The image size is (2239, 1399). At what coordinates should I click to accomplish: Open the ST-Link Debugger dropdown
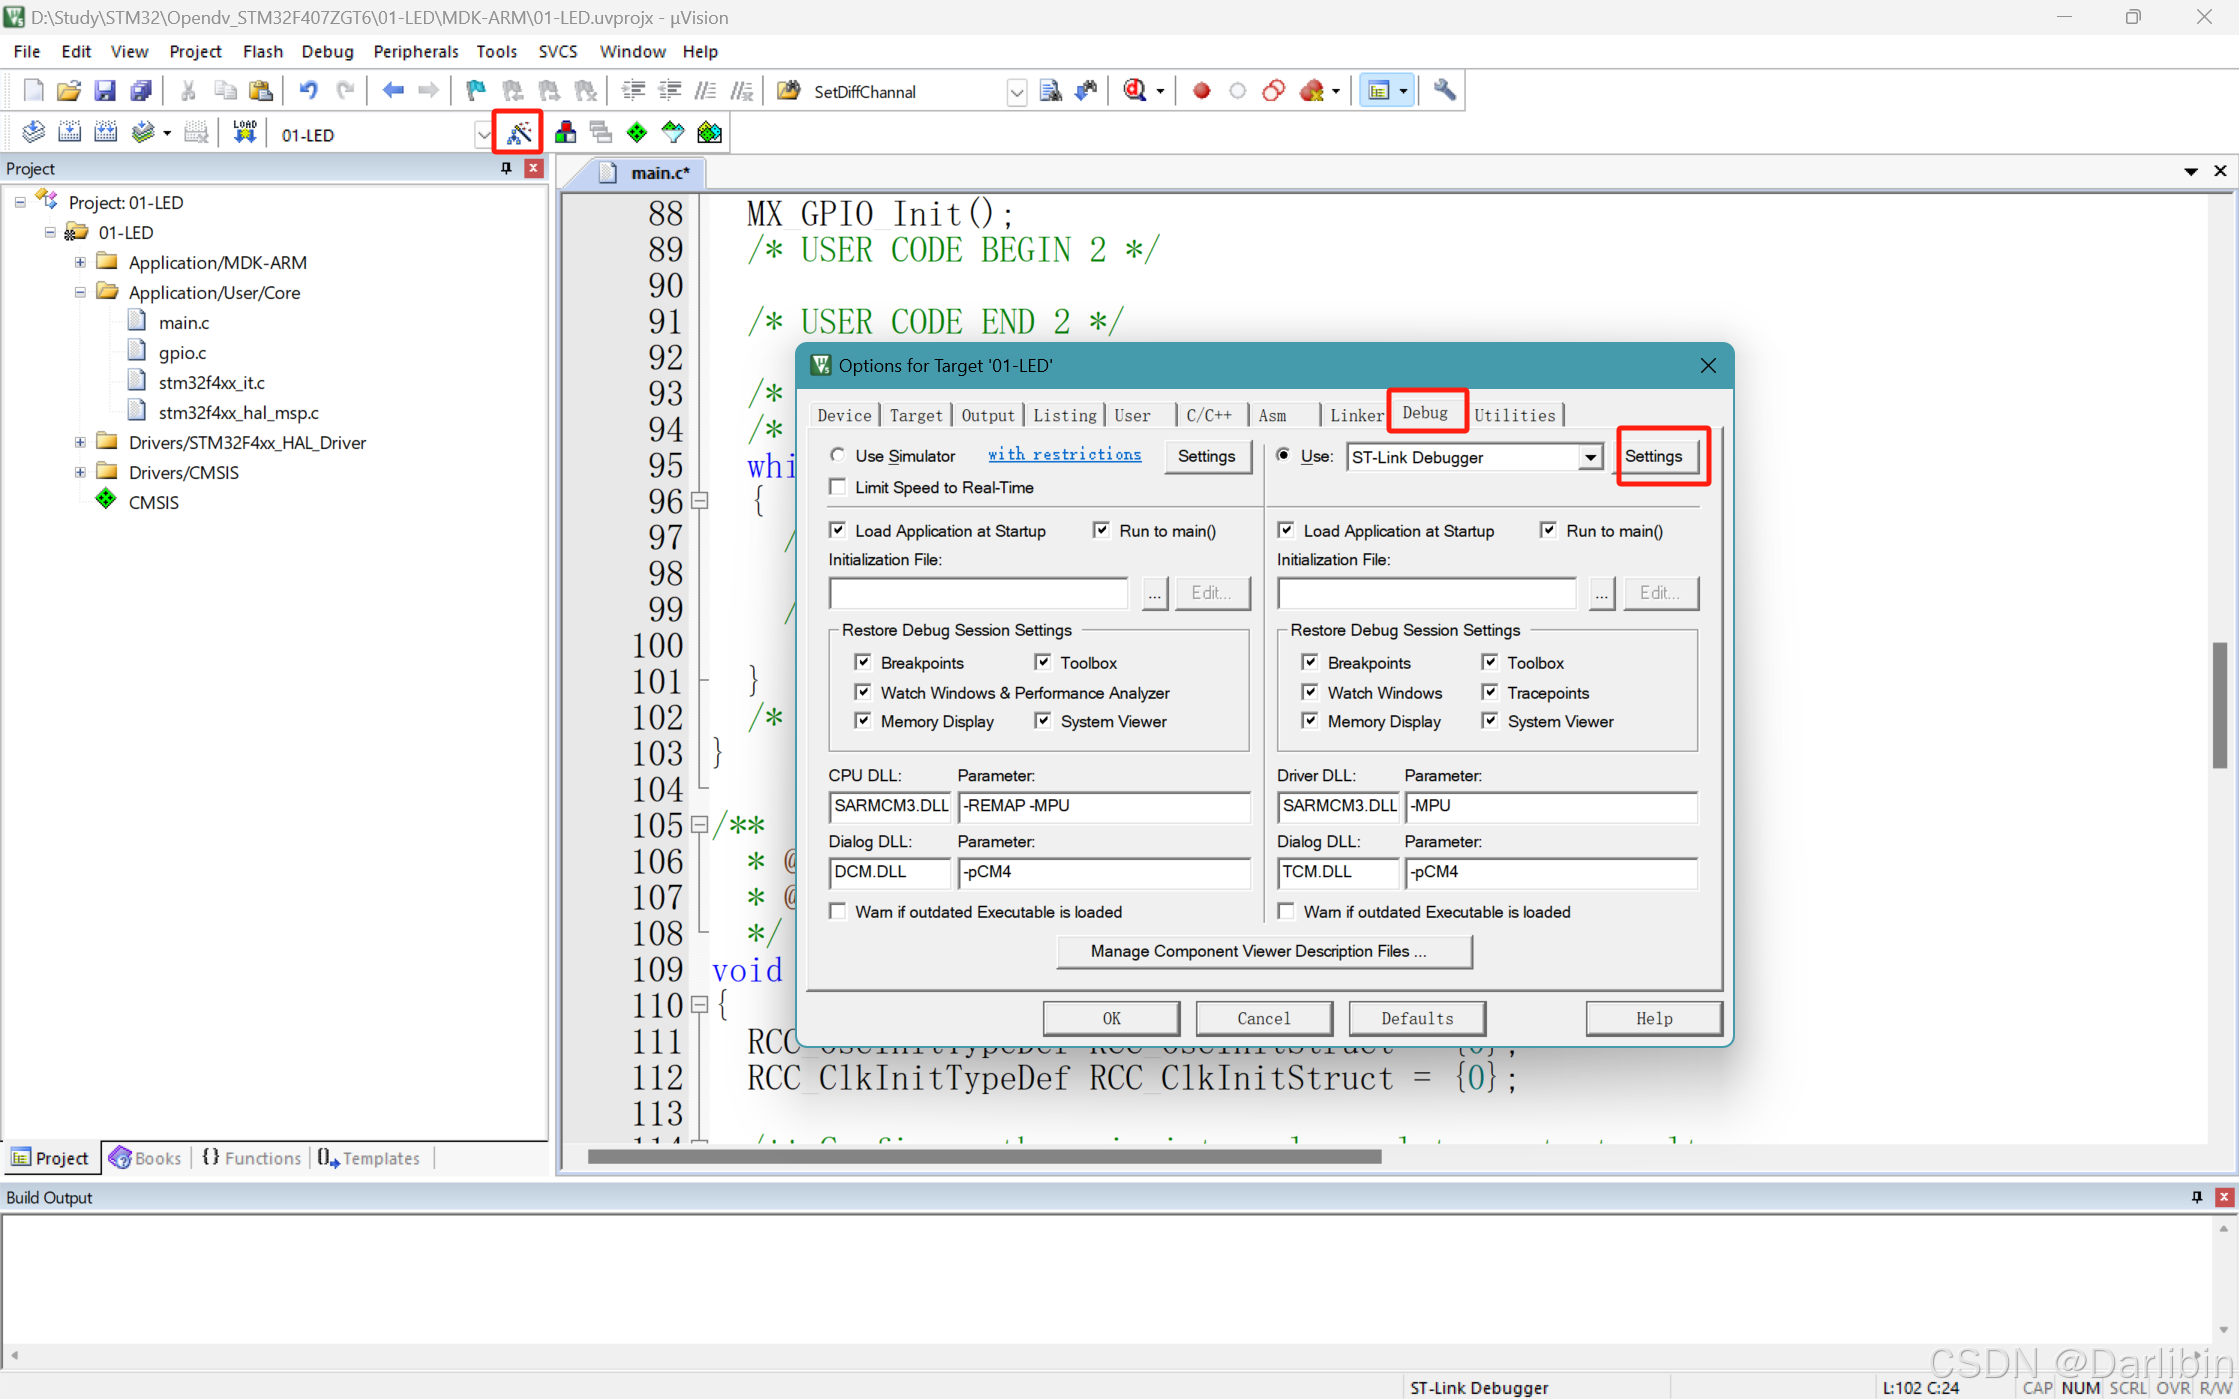click(x=1591, y=457)
